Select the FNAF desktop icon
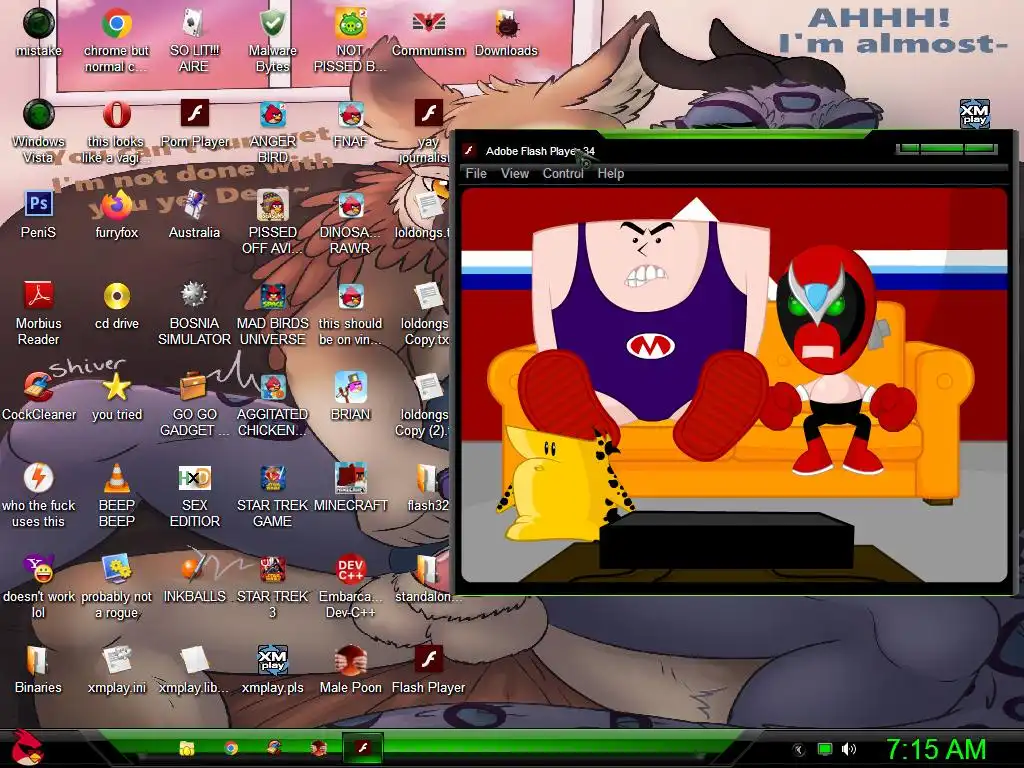 pos(350,124)
